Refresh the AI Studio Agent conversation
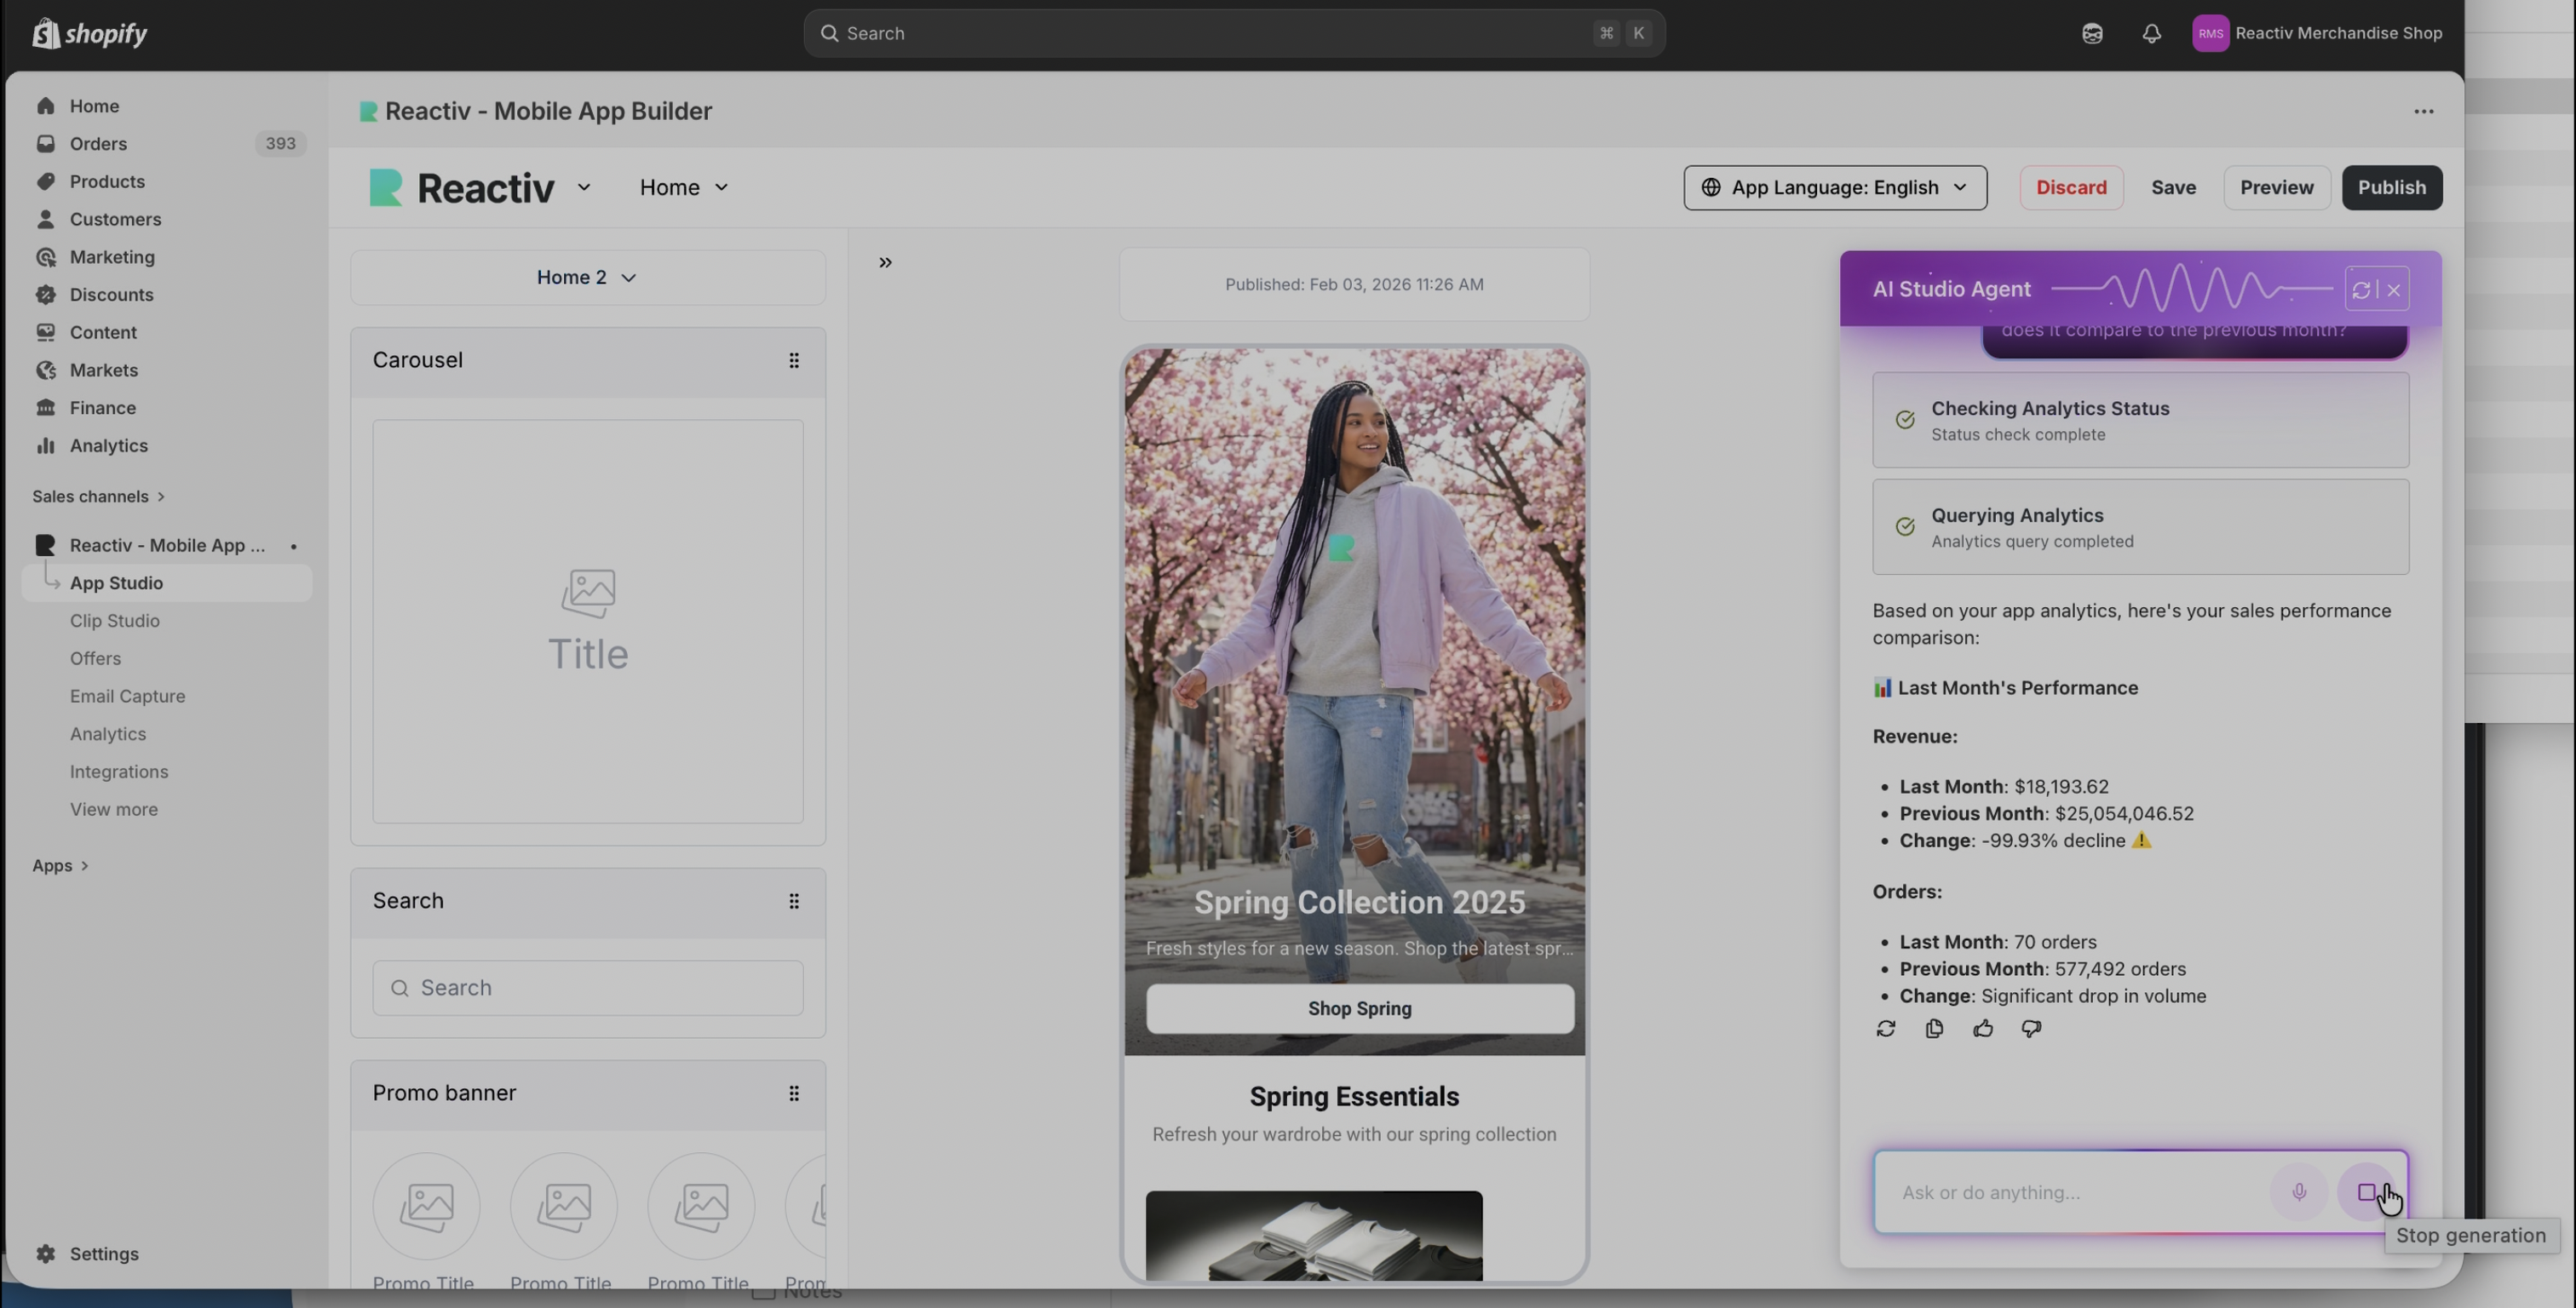 point(2361,290)
